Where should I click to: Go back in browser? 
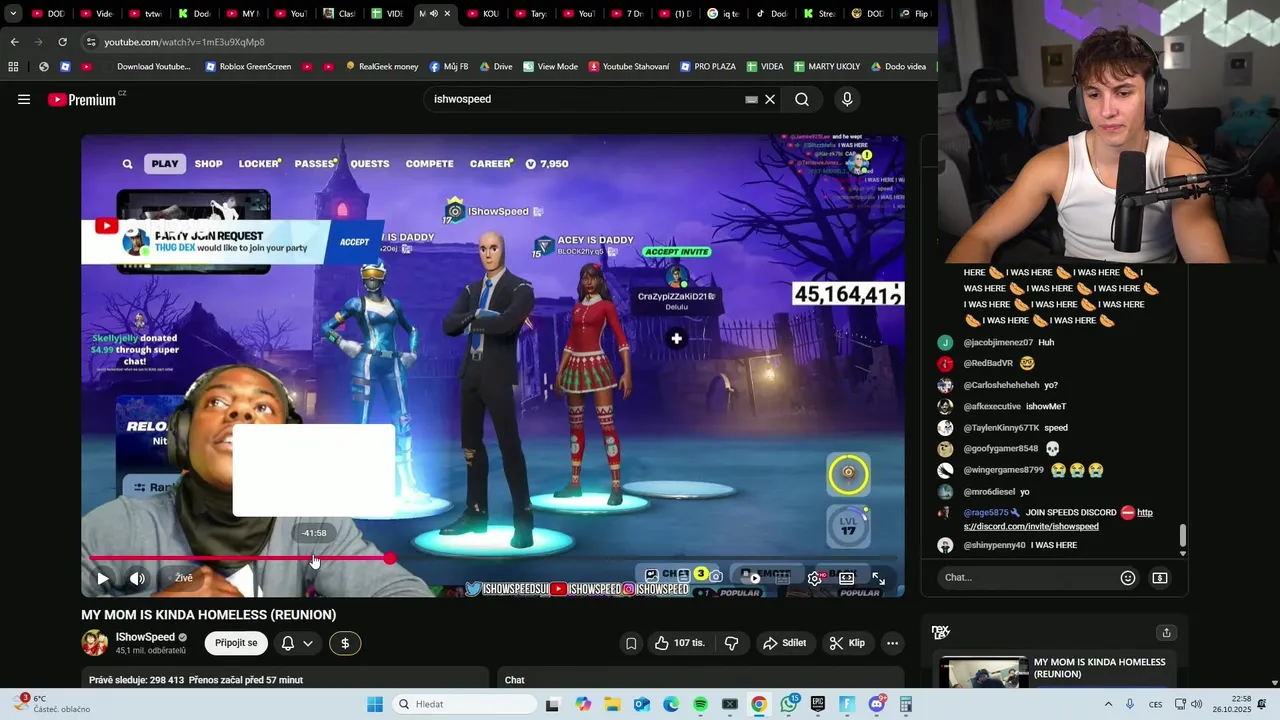tap(14, 42)
